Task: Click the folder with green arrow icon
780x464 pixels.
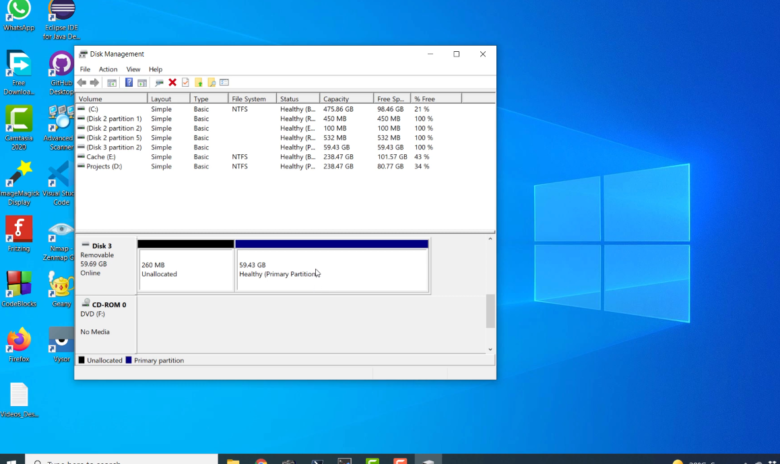Action: pos(198,83)
